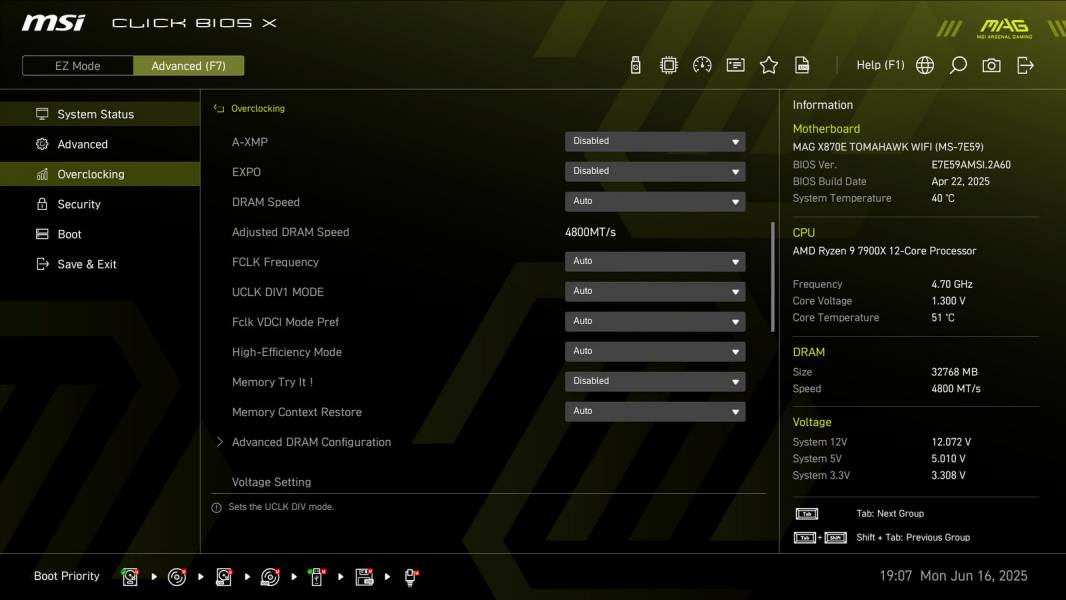1066x600 pixels.
Task: Click the Shift + Tab: Previous Group hint
Action: pos(913,537)
